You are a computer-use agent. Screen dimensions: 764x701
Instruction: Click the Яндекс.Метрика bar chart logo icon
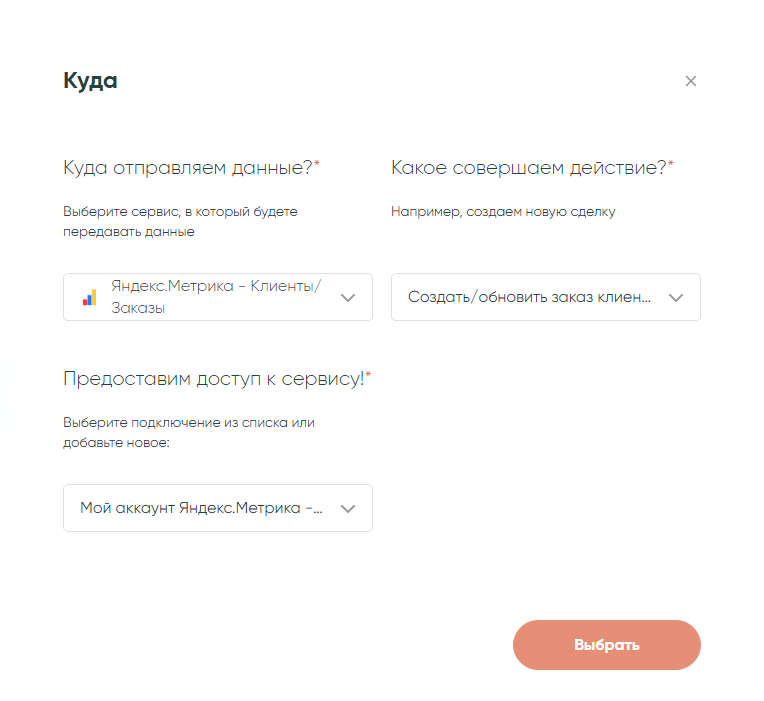click(90, 297)
